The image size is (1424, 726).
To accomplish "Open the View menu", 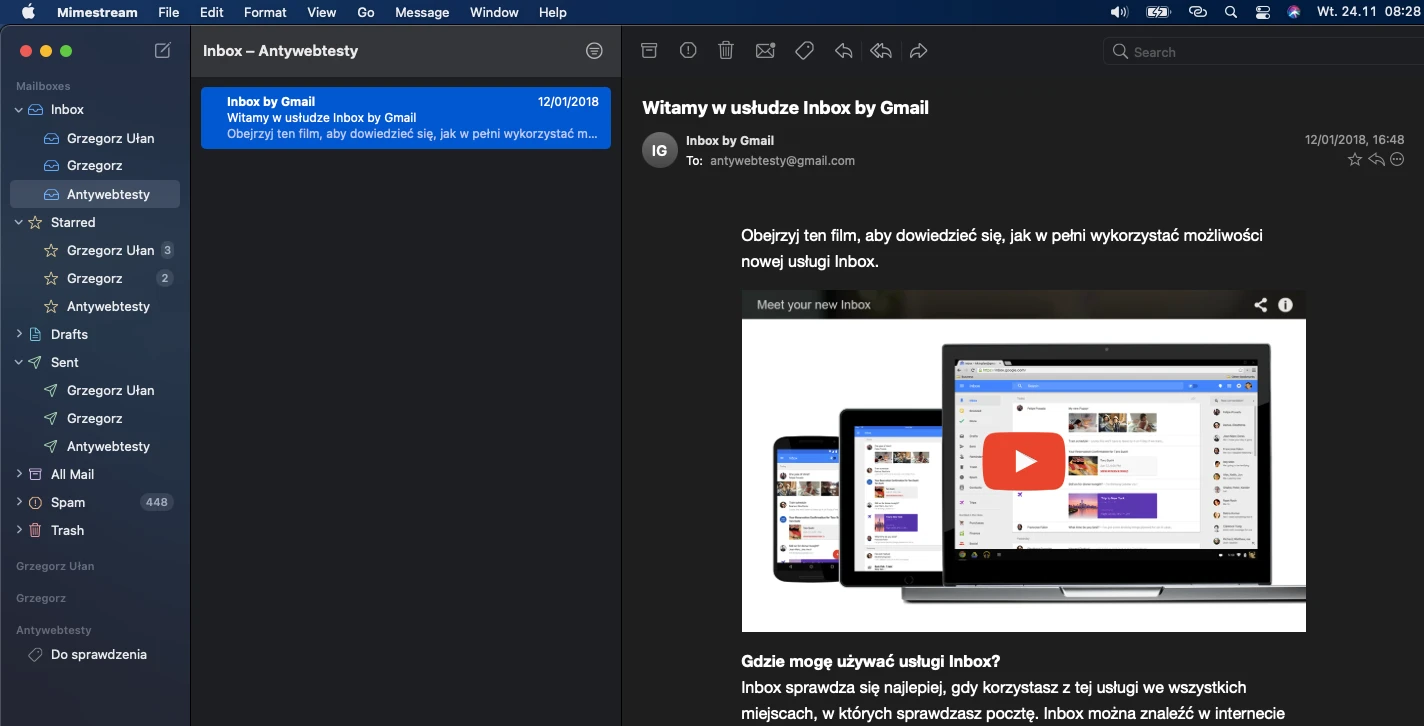I will point(322,12).
